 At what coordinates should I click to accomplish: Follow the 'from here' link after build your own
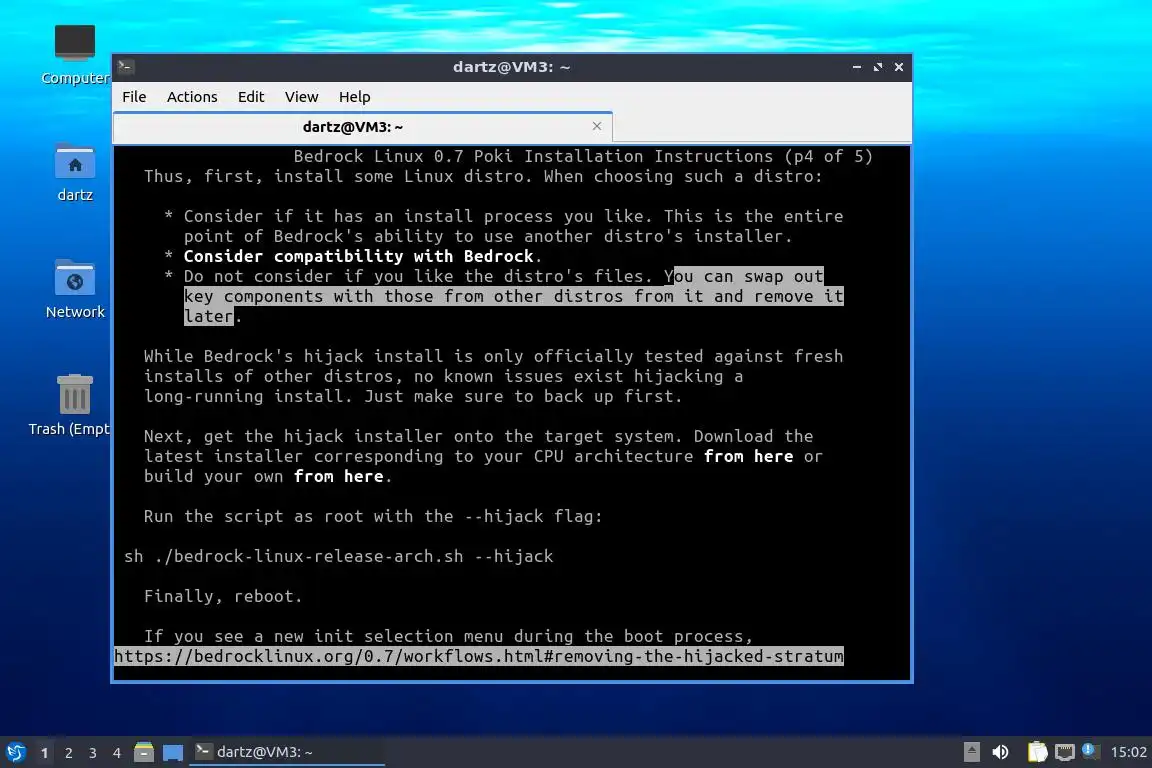pyautogui.click(x=338, y=476)
